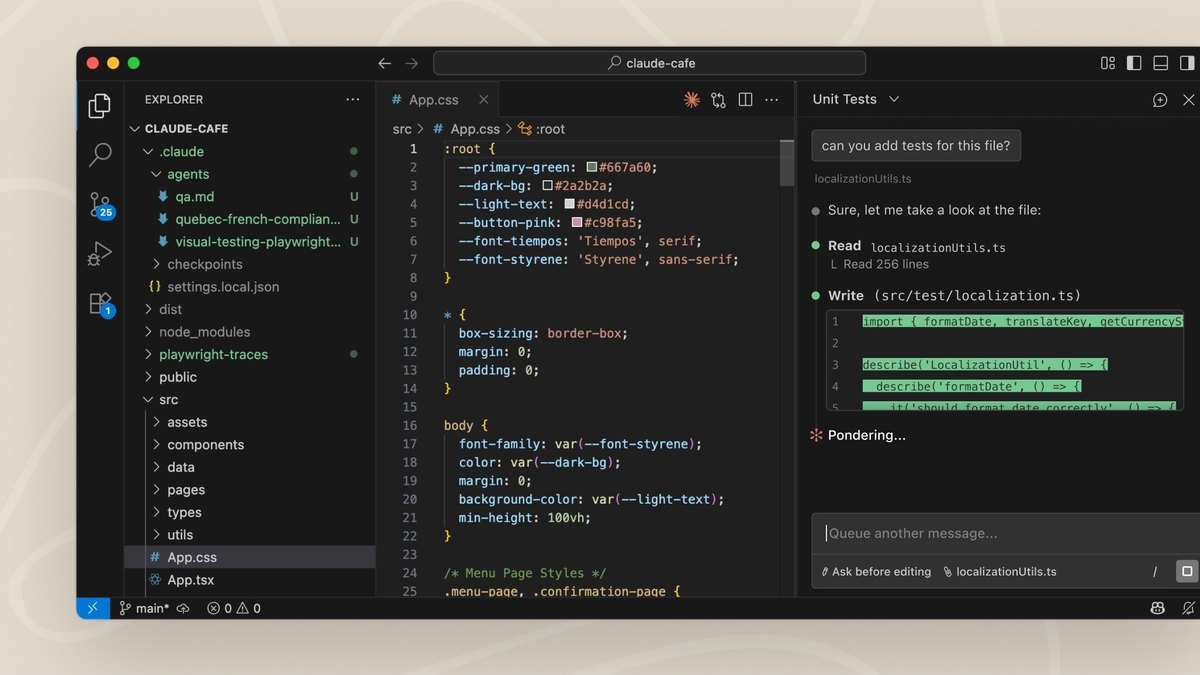The height and width of the screenshot is (675, 1200).
Task: Open the Customize Layout icon in title bar
Action: (x=1108, y=63)
